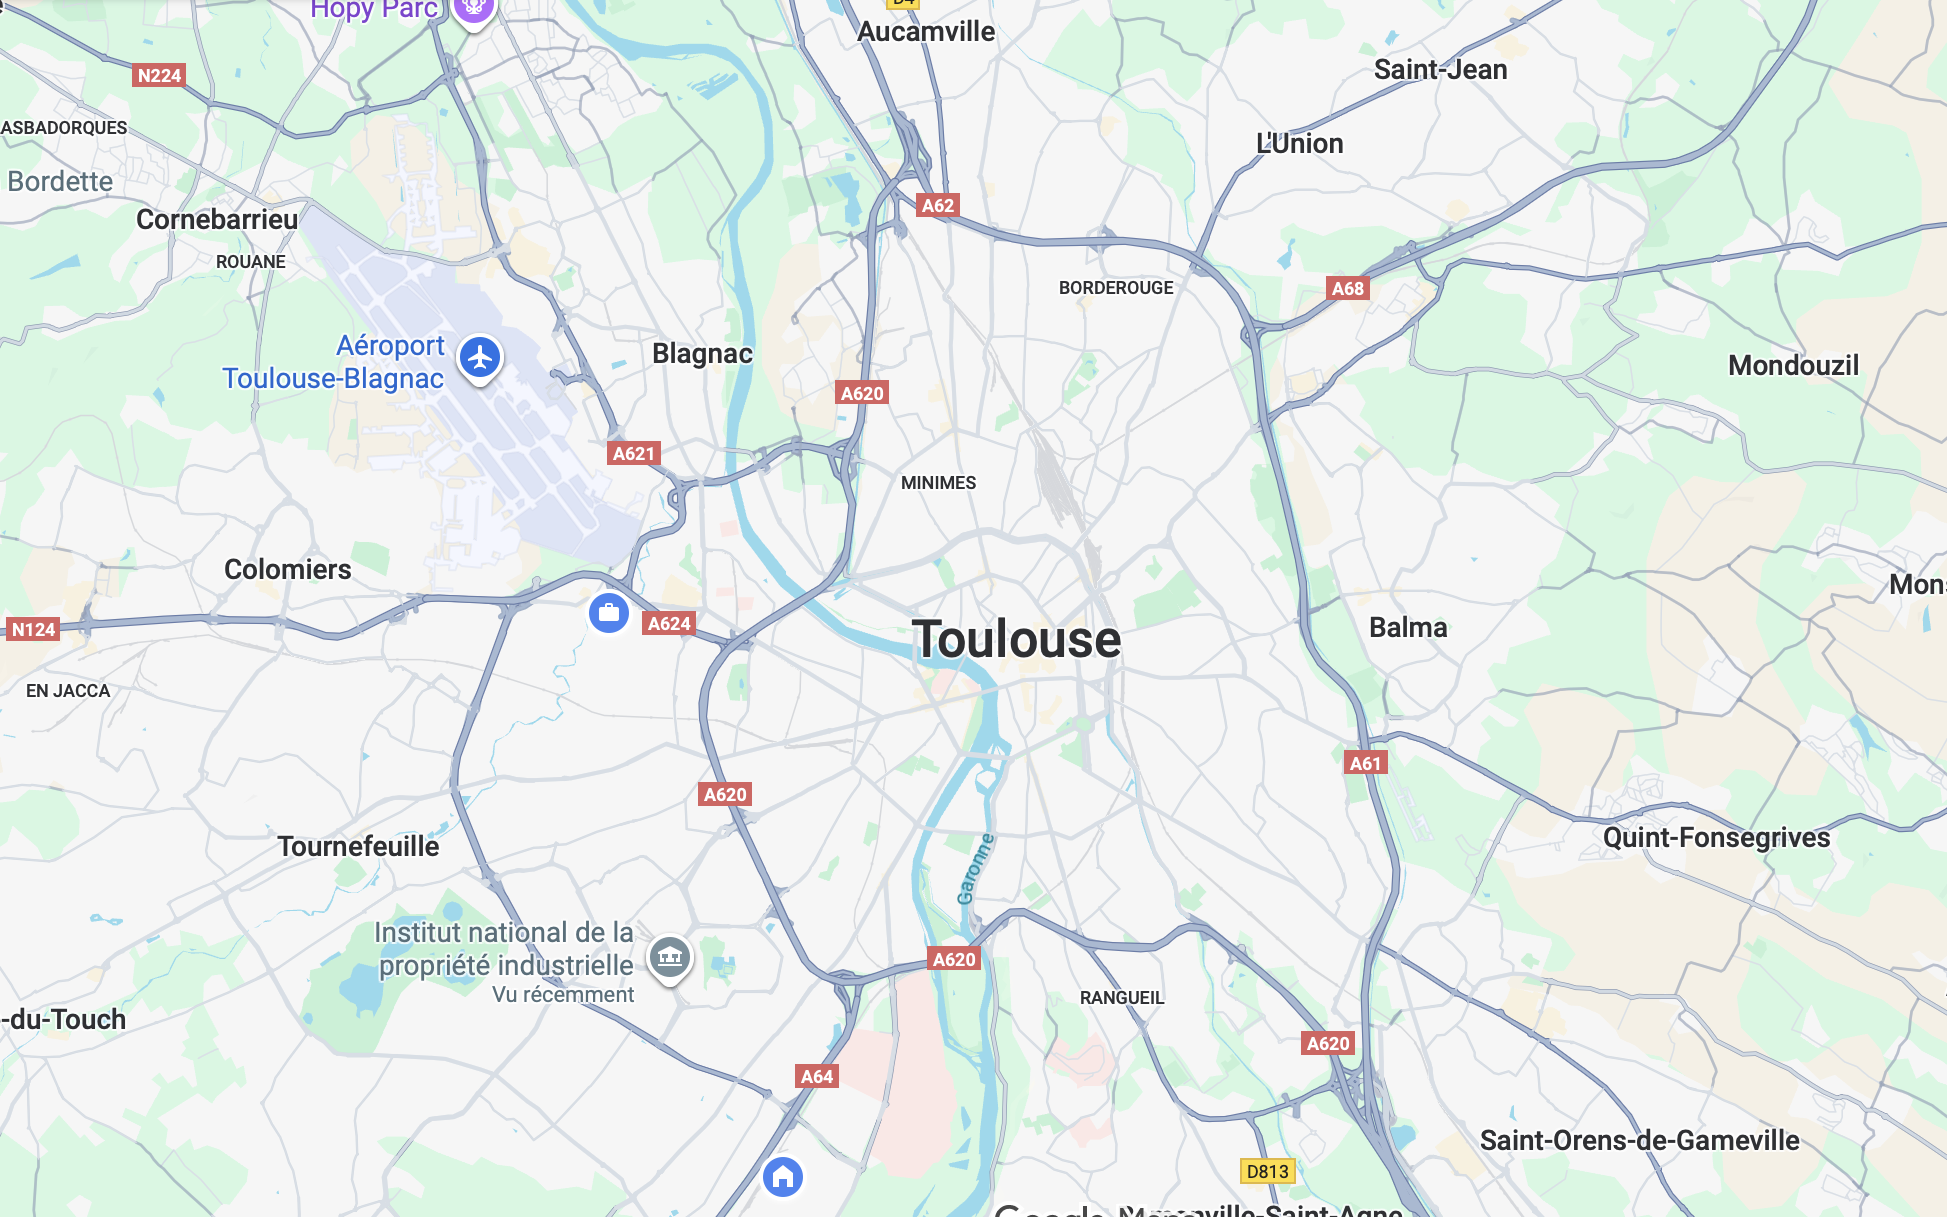Open the Aéroport Toulouse-Blagnac label
This screenshot has height=1217, width=1947.
click(333, 362)
